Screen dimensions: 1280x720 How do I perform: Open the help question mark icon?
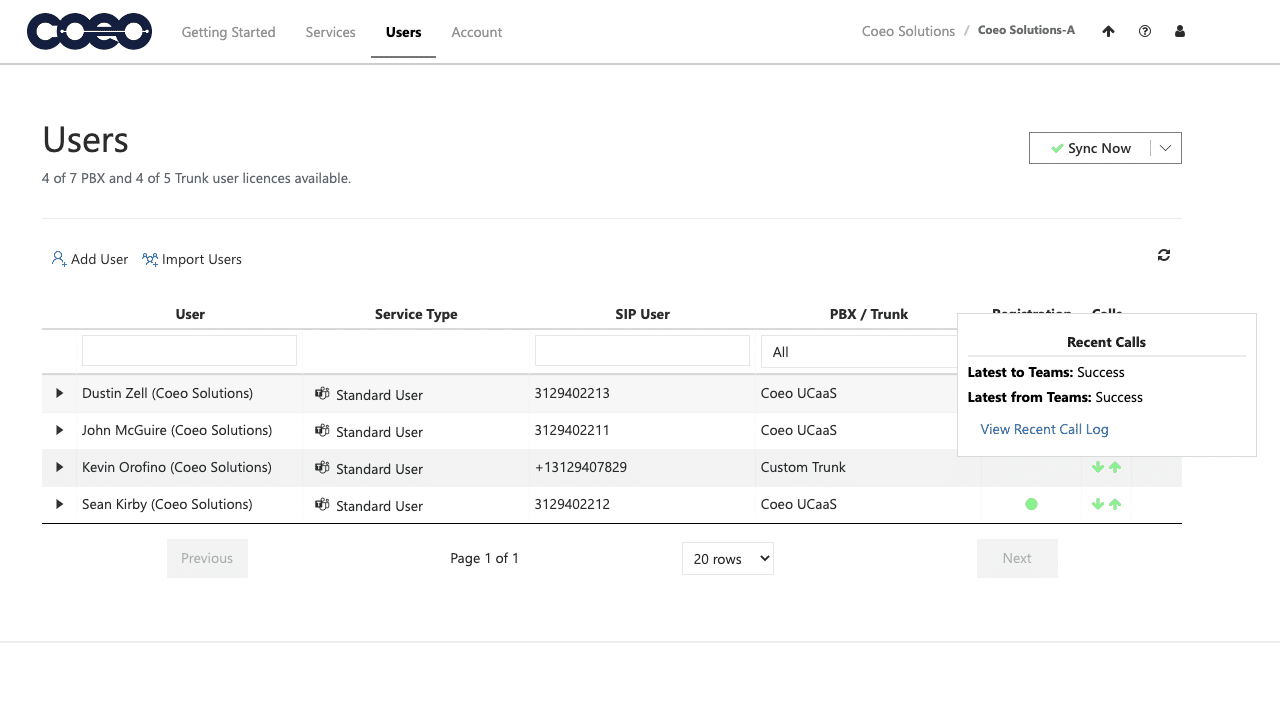point(1144,31)
